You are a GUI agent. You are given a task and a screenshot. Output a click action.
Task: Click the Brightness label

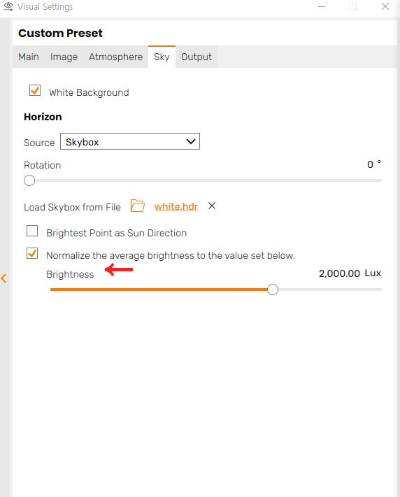tap(70, 274)
